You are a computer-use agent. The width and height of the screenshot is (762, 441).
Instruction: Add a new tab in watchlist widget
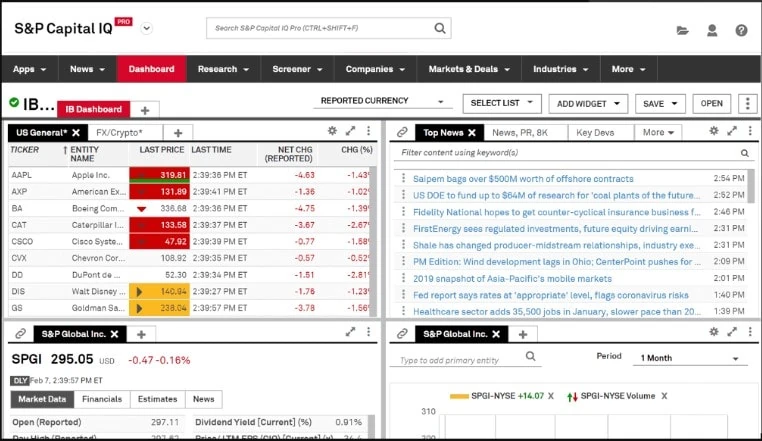coord(178,133)
